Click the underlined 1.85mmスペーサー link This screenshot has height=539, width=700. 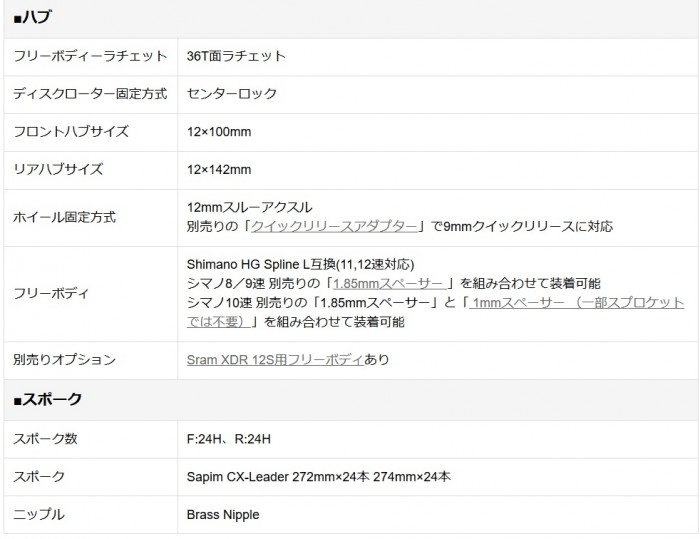click(388, 283)
